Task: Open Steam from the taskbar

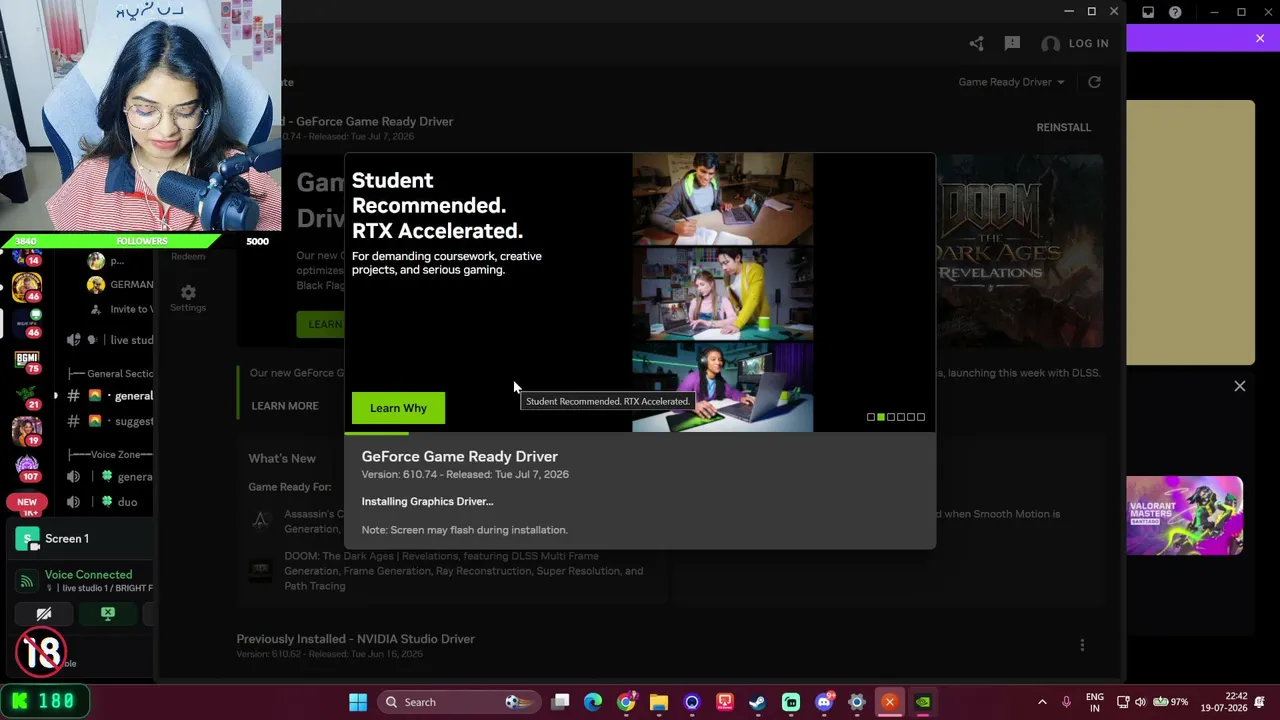Action: pyautogui.click(x=758, y=702)
